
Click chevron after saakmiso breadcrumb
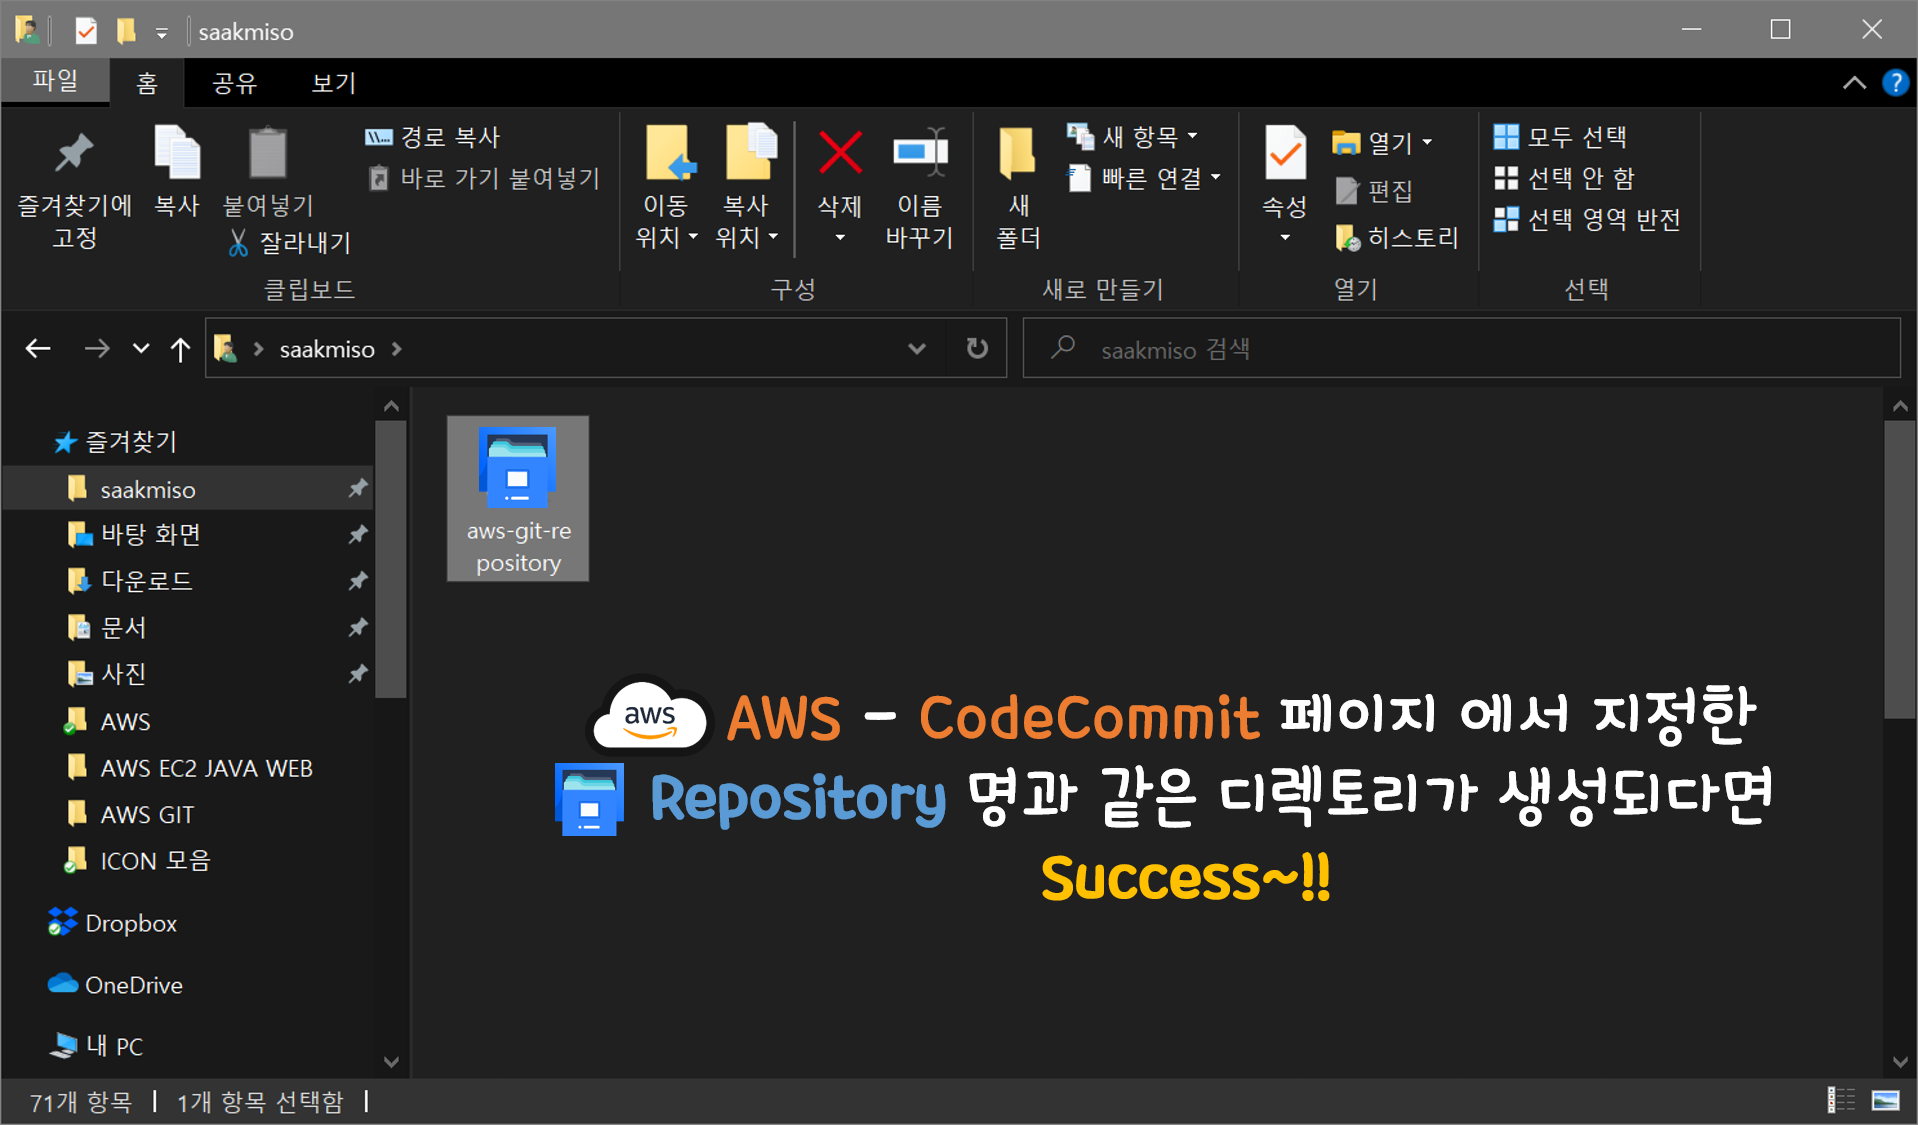pos(397,348)
